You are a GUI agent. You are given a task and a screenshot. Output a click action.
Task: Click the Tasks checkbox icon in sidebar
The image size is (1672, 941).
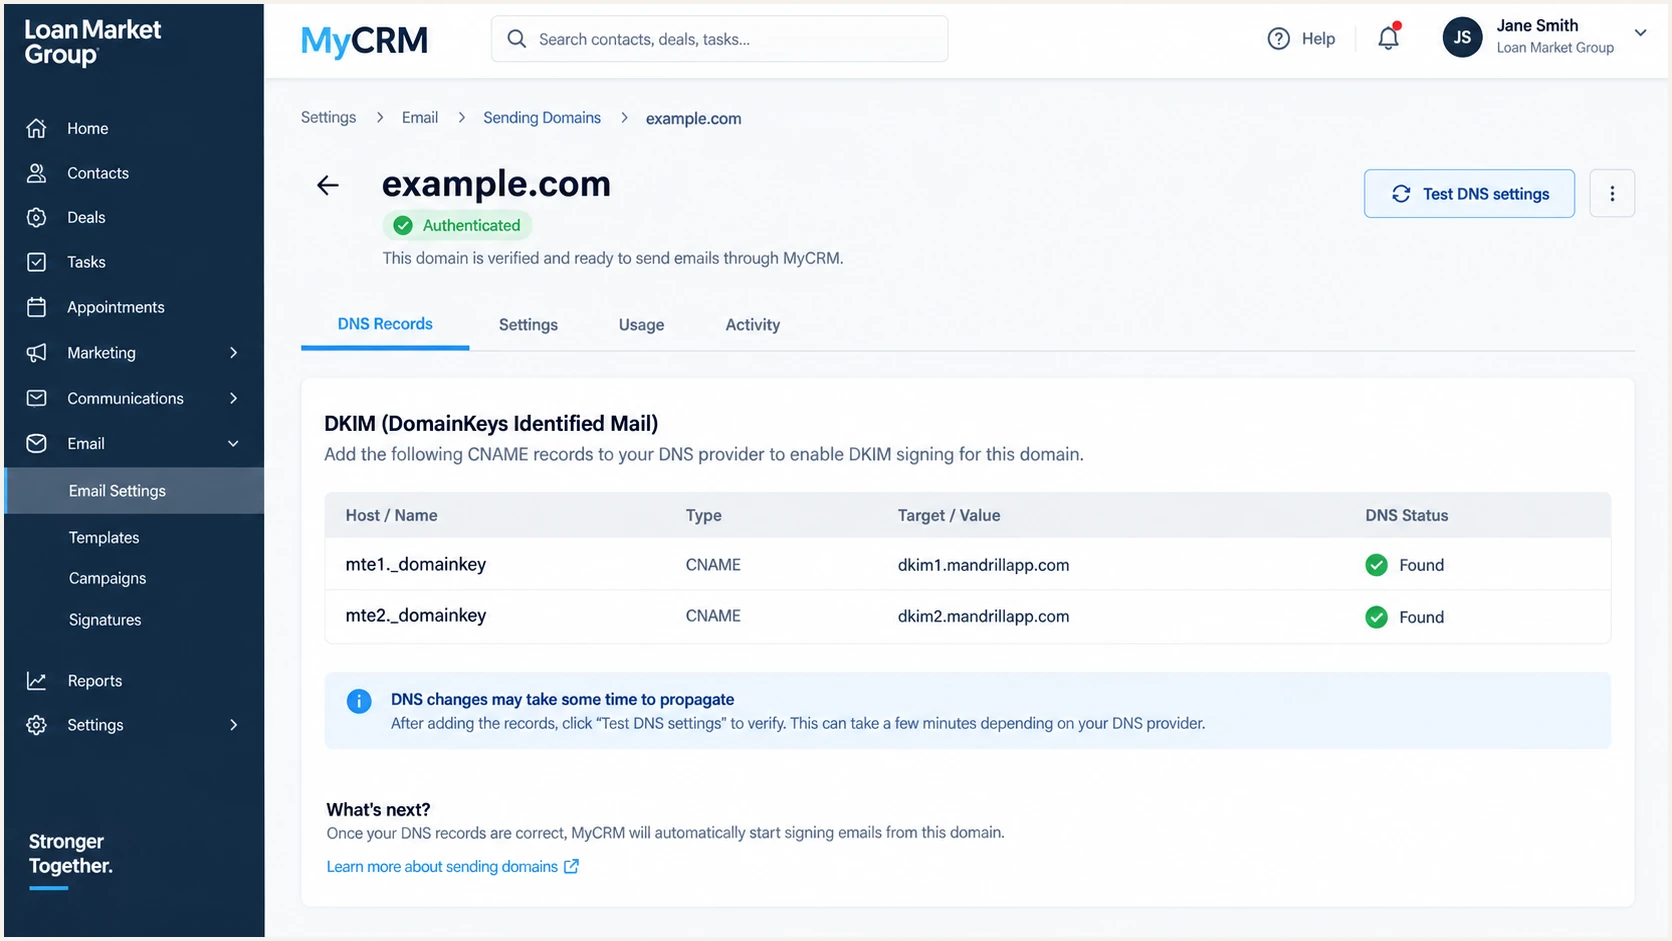(36, 262)
